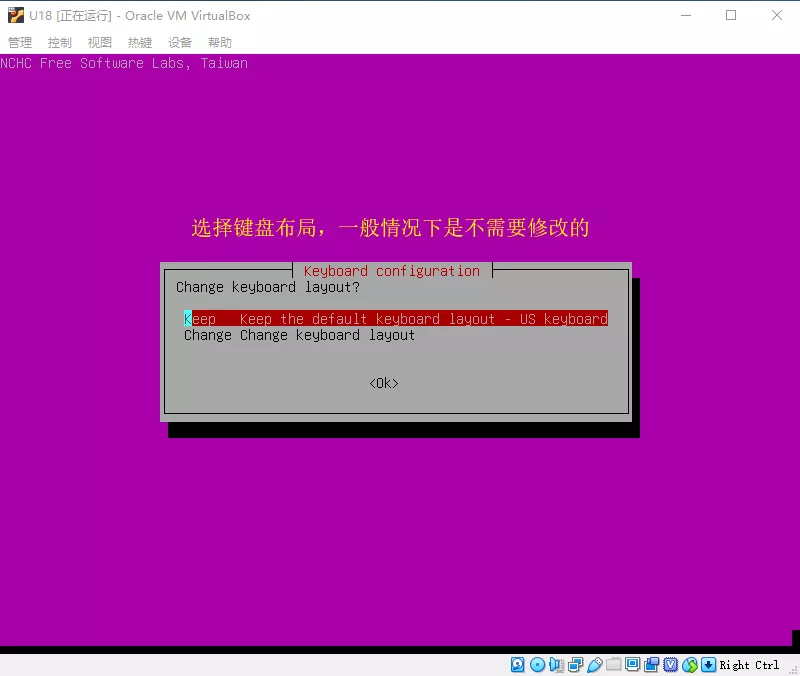Select Change keyboard layout option
The width and height of the screenshot is (800, 676).
coord(299,335)
